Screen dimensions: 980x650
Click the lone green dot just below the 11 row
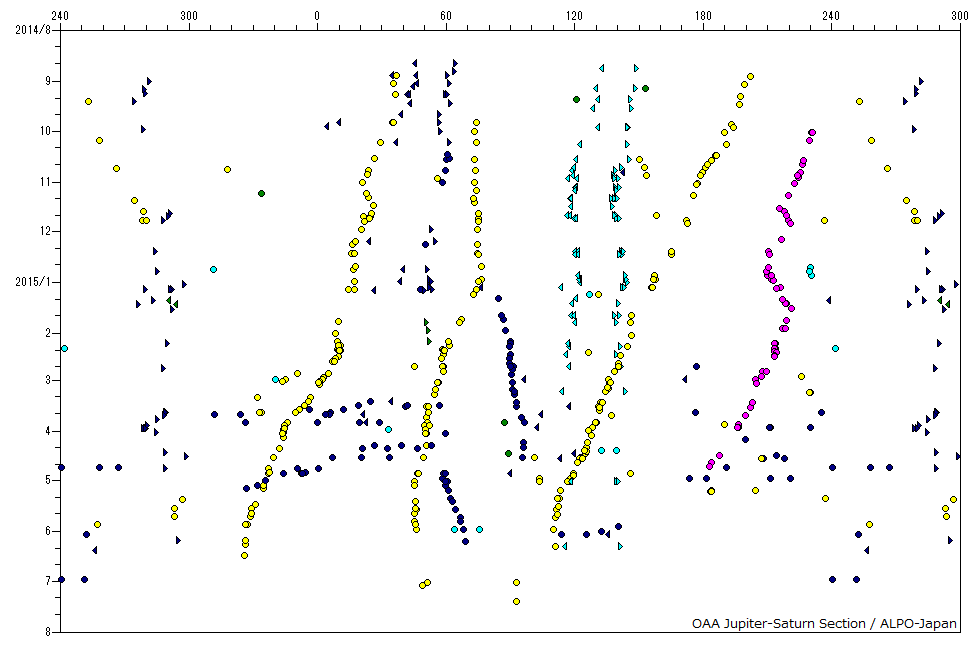(261, 193)
